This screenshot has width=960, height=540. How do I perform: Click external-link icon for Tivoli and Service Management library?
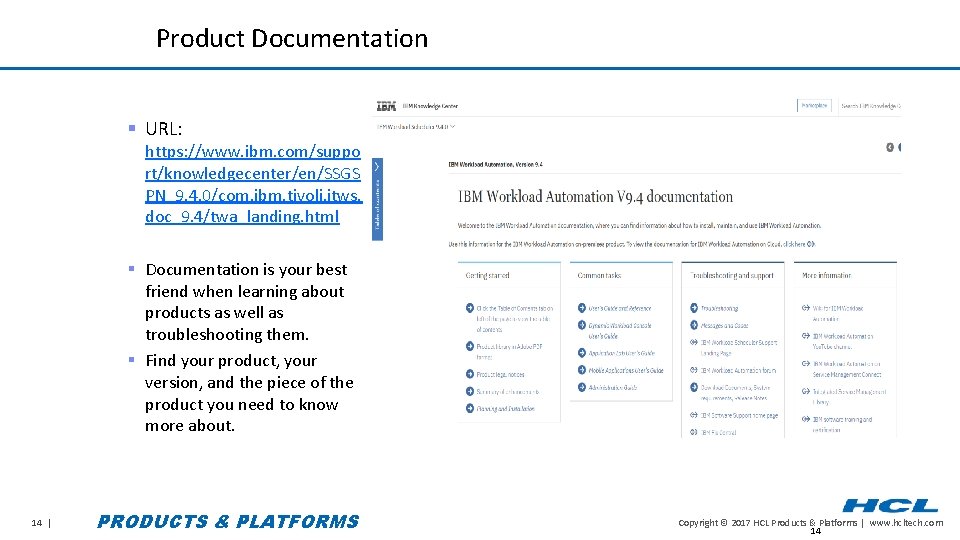click(x=806, y=391)
